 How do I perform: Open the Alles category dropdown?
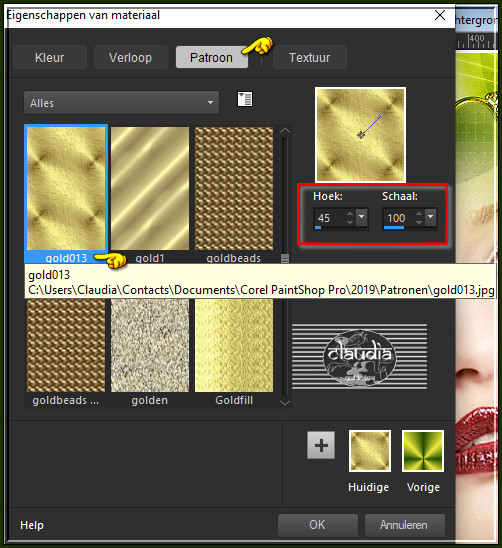point(121,103)
